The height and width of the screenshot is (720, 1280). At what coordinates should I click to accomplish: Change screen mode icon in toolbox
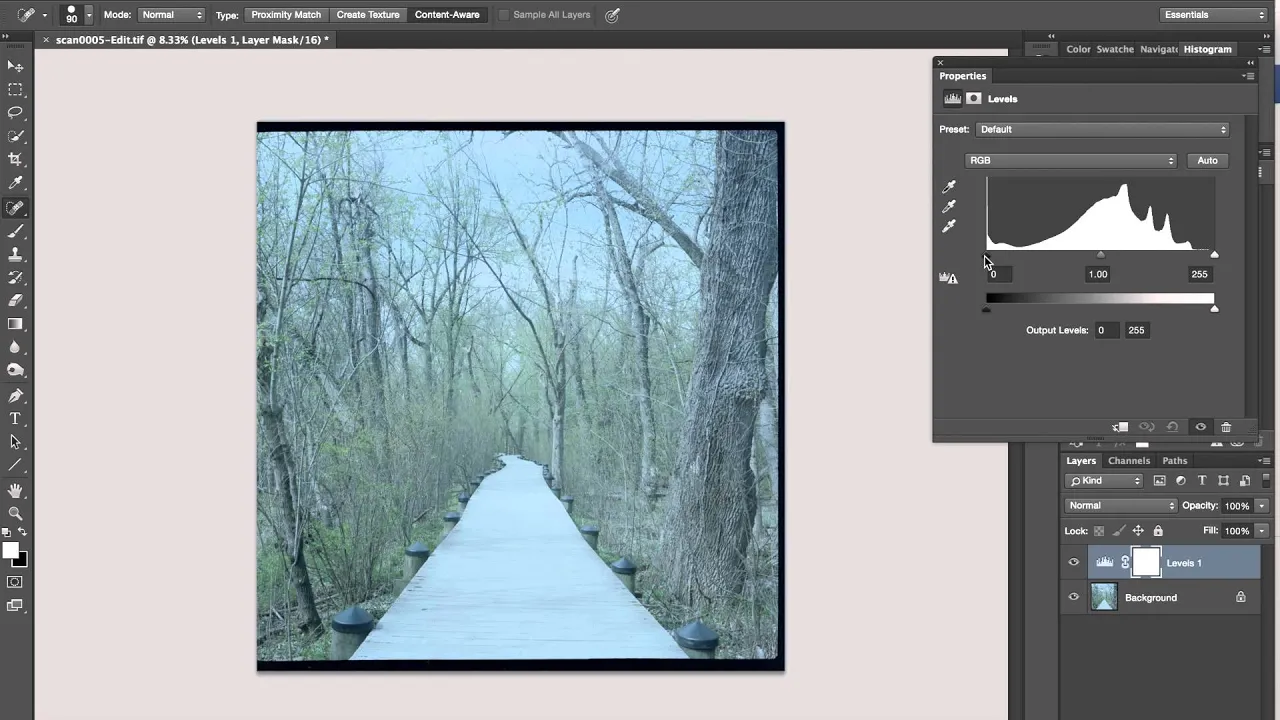pyautogui.click(x=15, y=605)
